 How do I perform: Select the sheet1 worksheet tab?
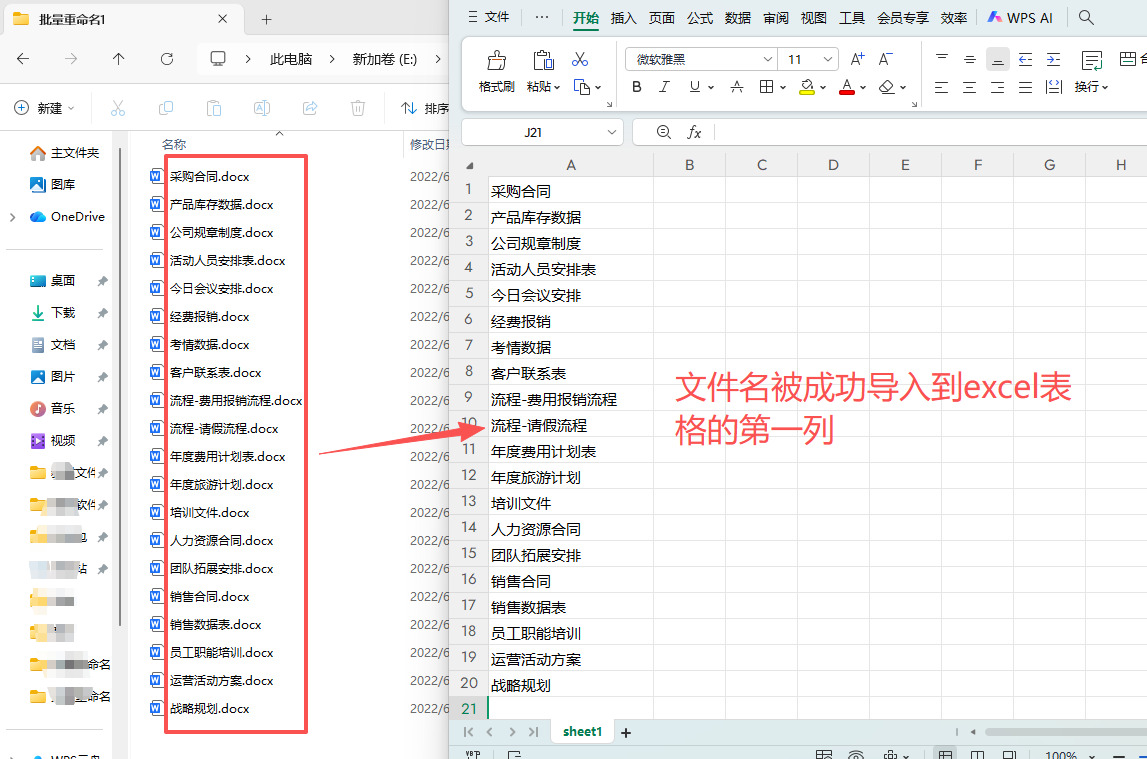[582, 731]
